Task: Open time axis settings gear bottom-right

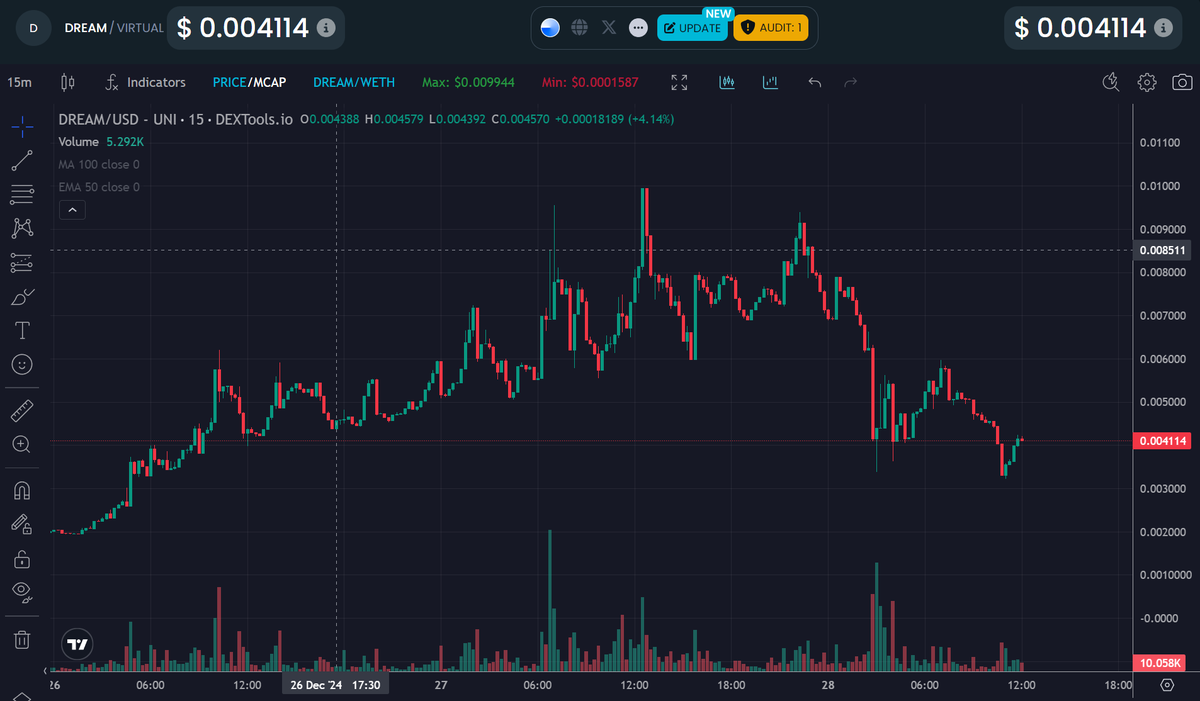Action: [x=1166, y=685]
